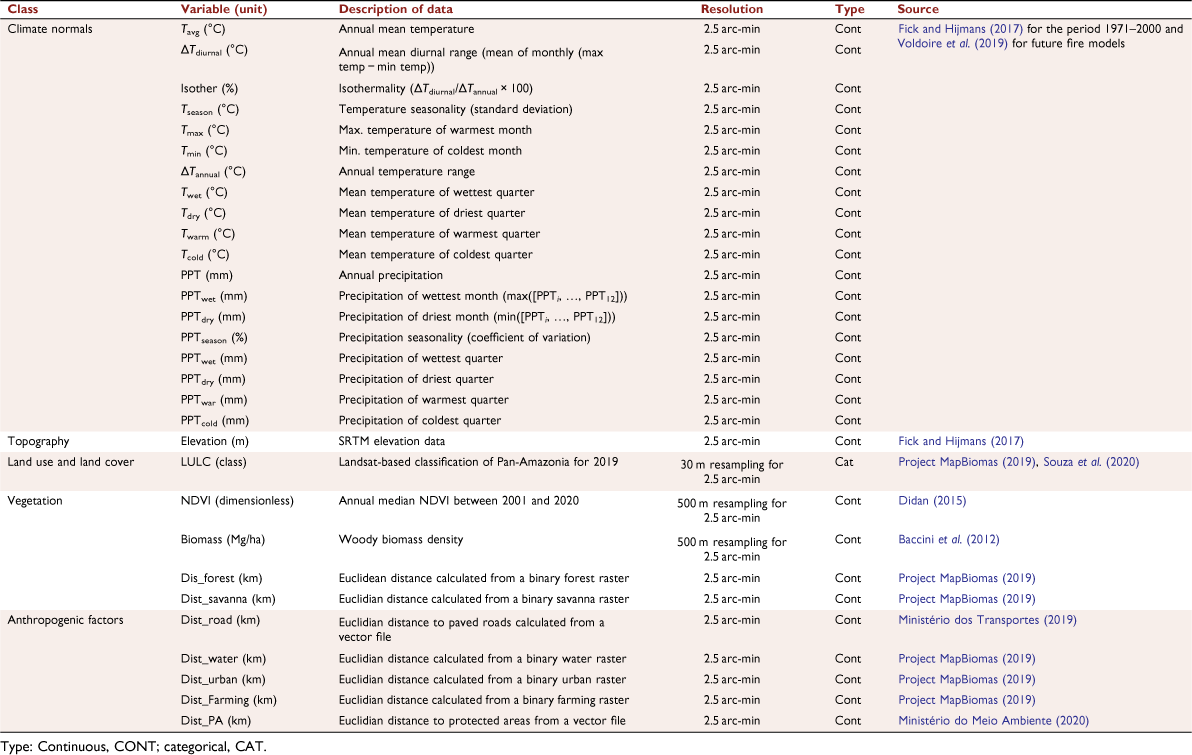This screenshot has height=755, width=1192.
Task: Select the "Anthropogenic factors" class cell
Action: coord(65,620)
